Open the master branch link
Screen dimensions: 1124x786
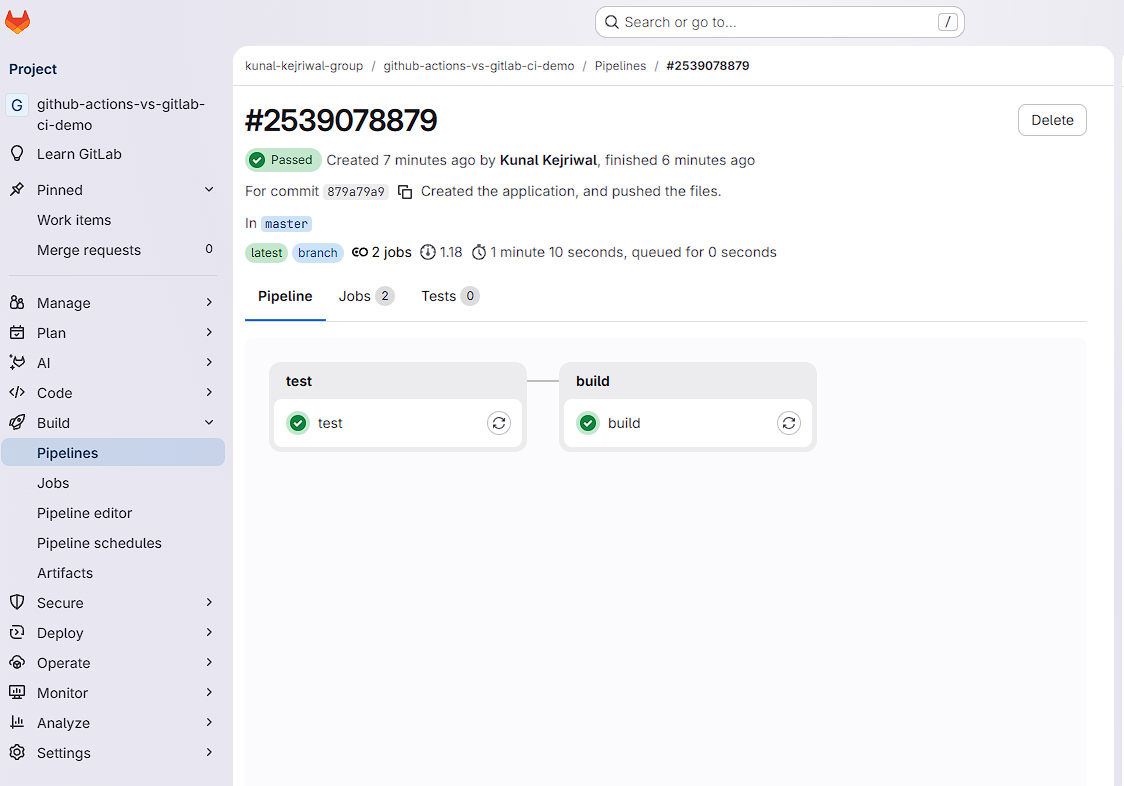click(x=286, y=224)
